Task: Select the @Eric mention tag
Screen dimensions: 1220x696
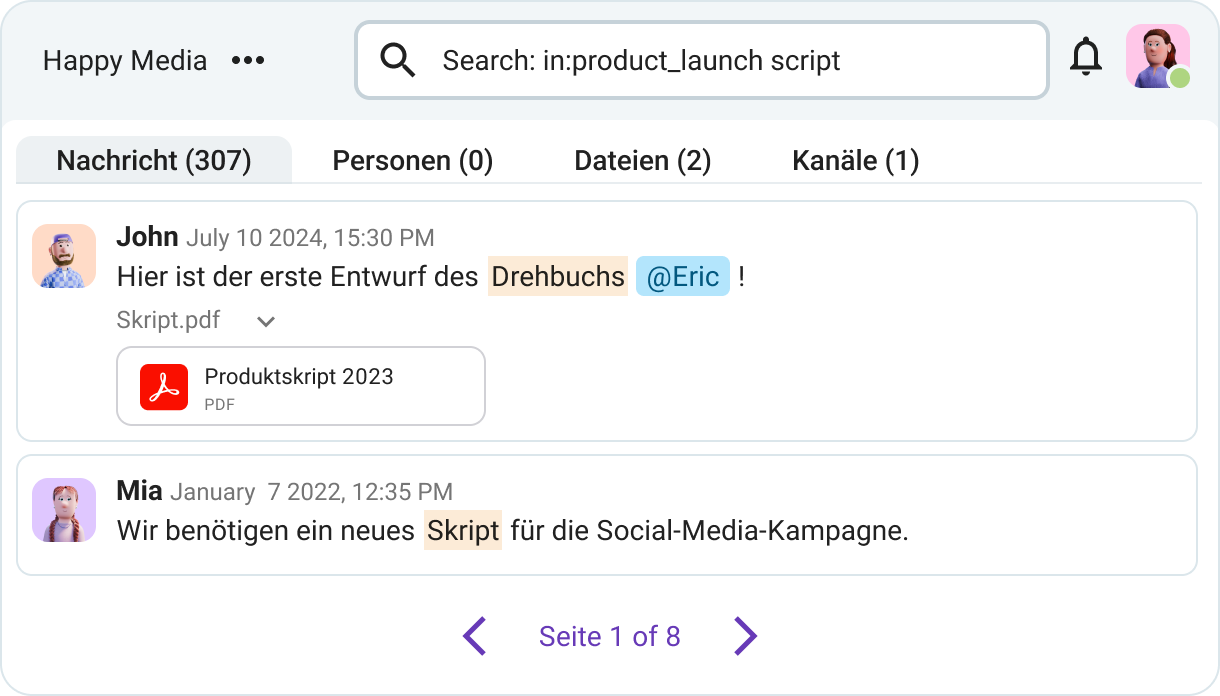Action: point(682,276)
